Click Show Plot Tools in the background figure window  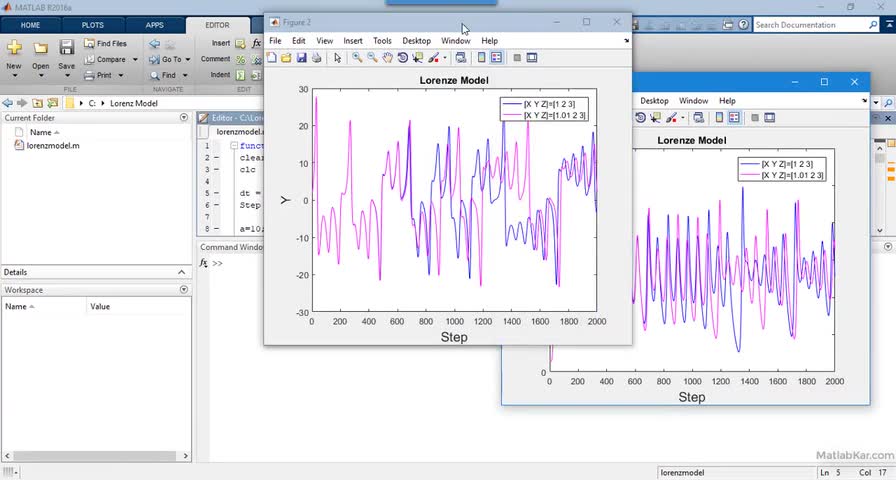pos(770,118)
